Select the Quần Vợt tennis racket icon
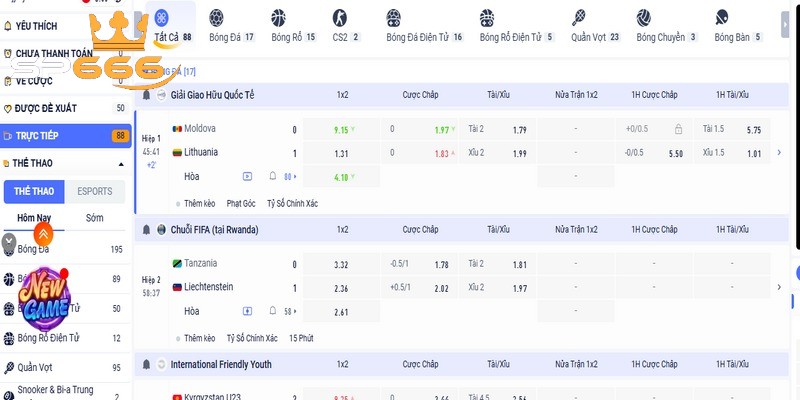This screenshot has height=400, width=800. coord(580,17)
